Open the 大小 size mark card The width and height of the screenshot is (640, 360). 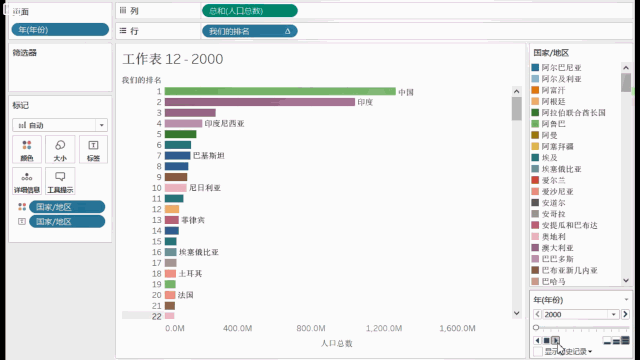(60, 150)
